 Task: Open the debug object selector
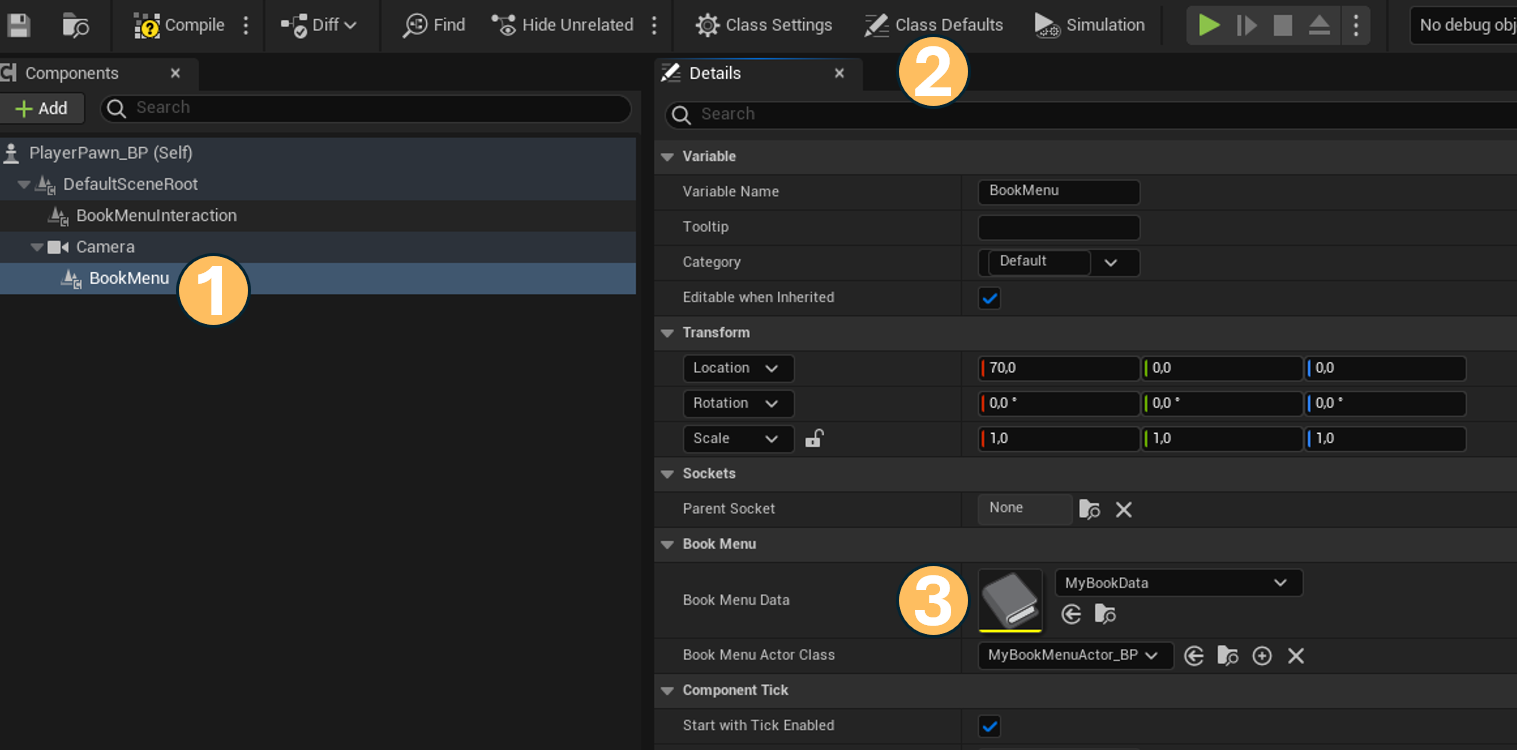(1464, 25)
